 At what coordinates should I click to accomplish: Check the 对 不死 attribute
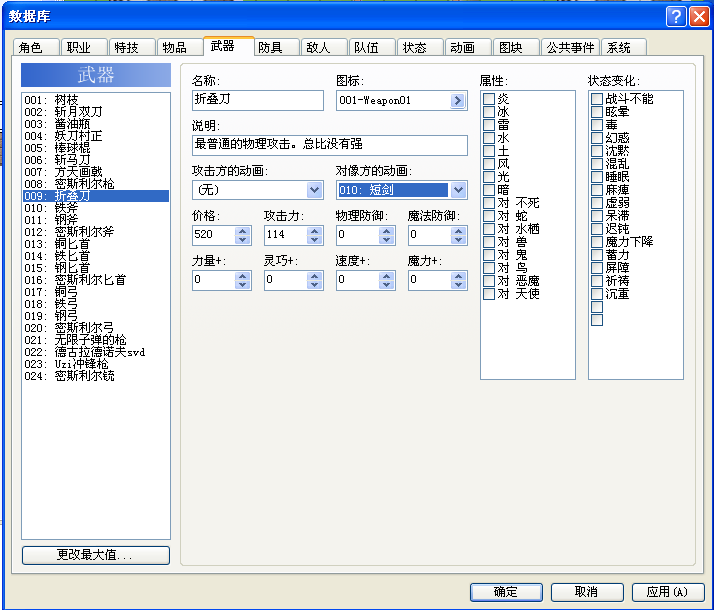pos(489,203)
